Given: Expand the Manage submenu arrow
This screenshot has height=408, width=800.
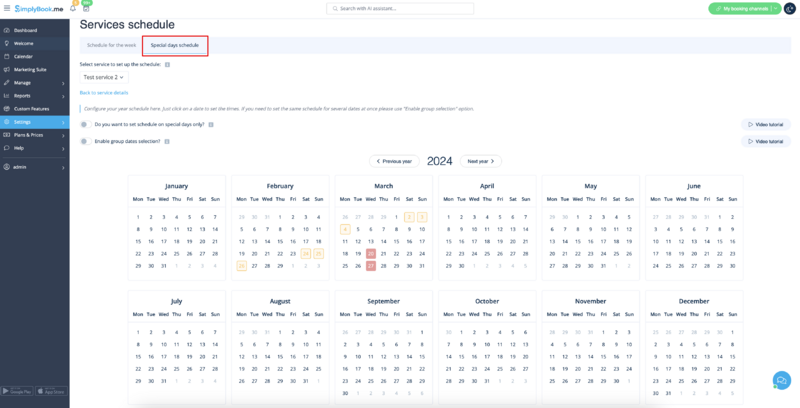Looking at the screenshot, I should (x=63, y=83).
